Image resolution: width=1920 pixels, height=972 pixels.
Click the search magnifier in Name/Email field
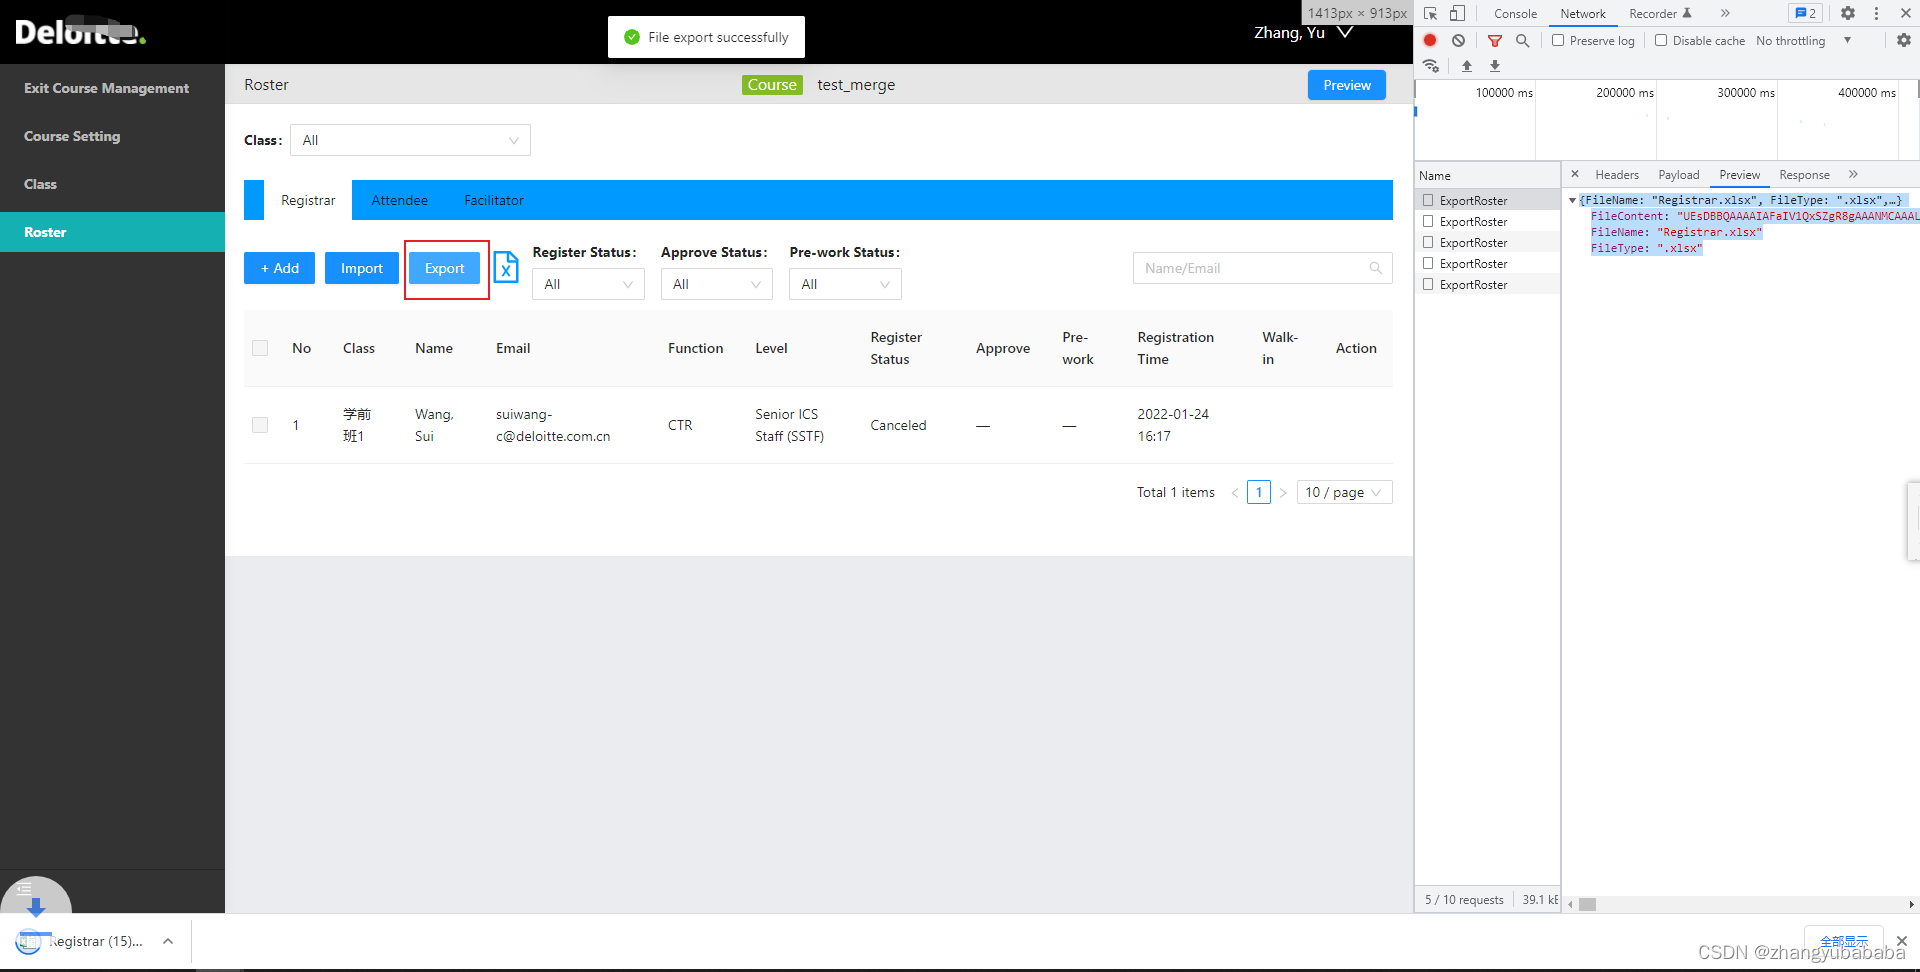1376,268
